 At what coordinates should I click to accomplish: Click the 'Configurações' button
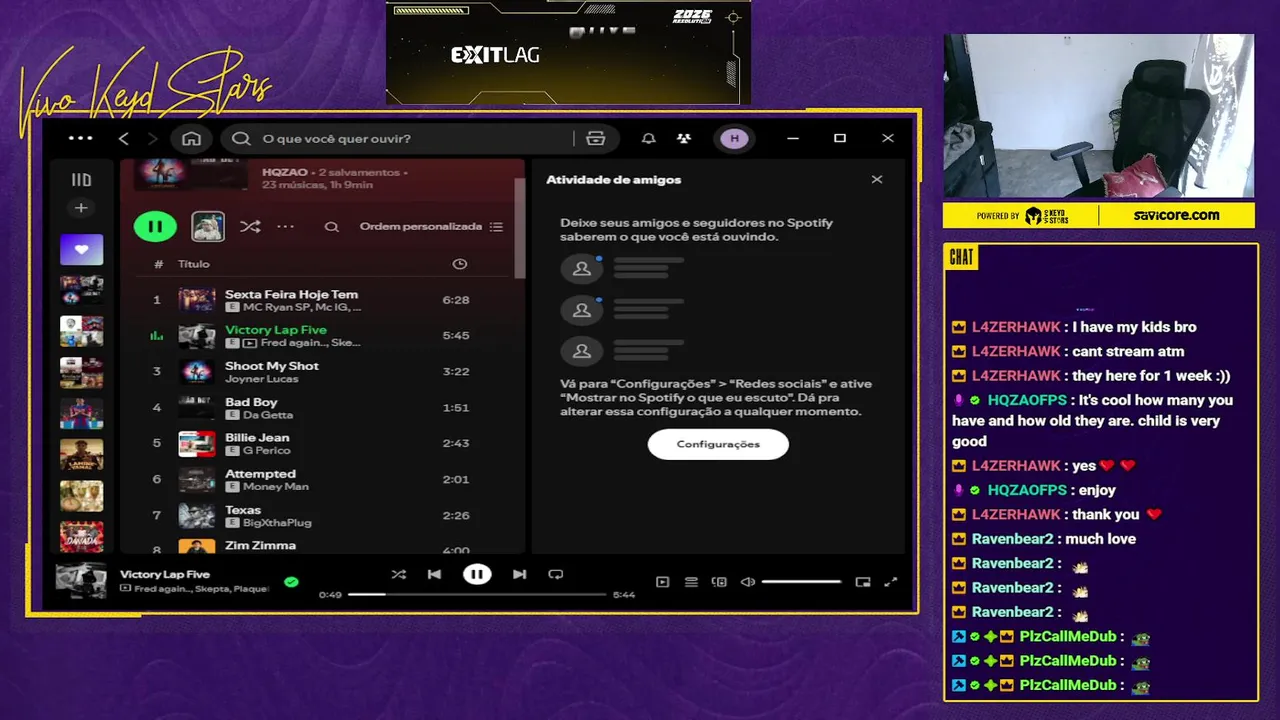(718, 444)
